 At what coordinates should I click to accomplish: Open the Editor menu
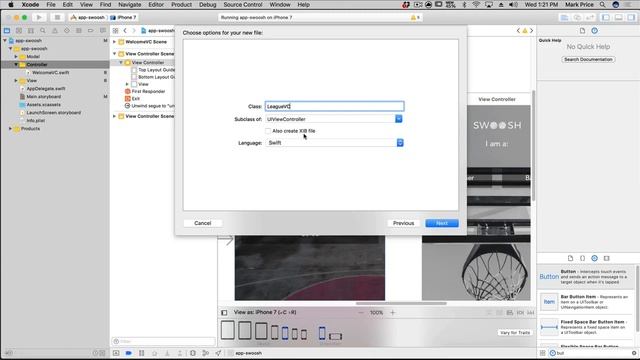(156, 5)
